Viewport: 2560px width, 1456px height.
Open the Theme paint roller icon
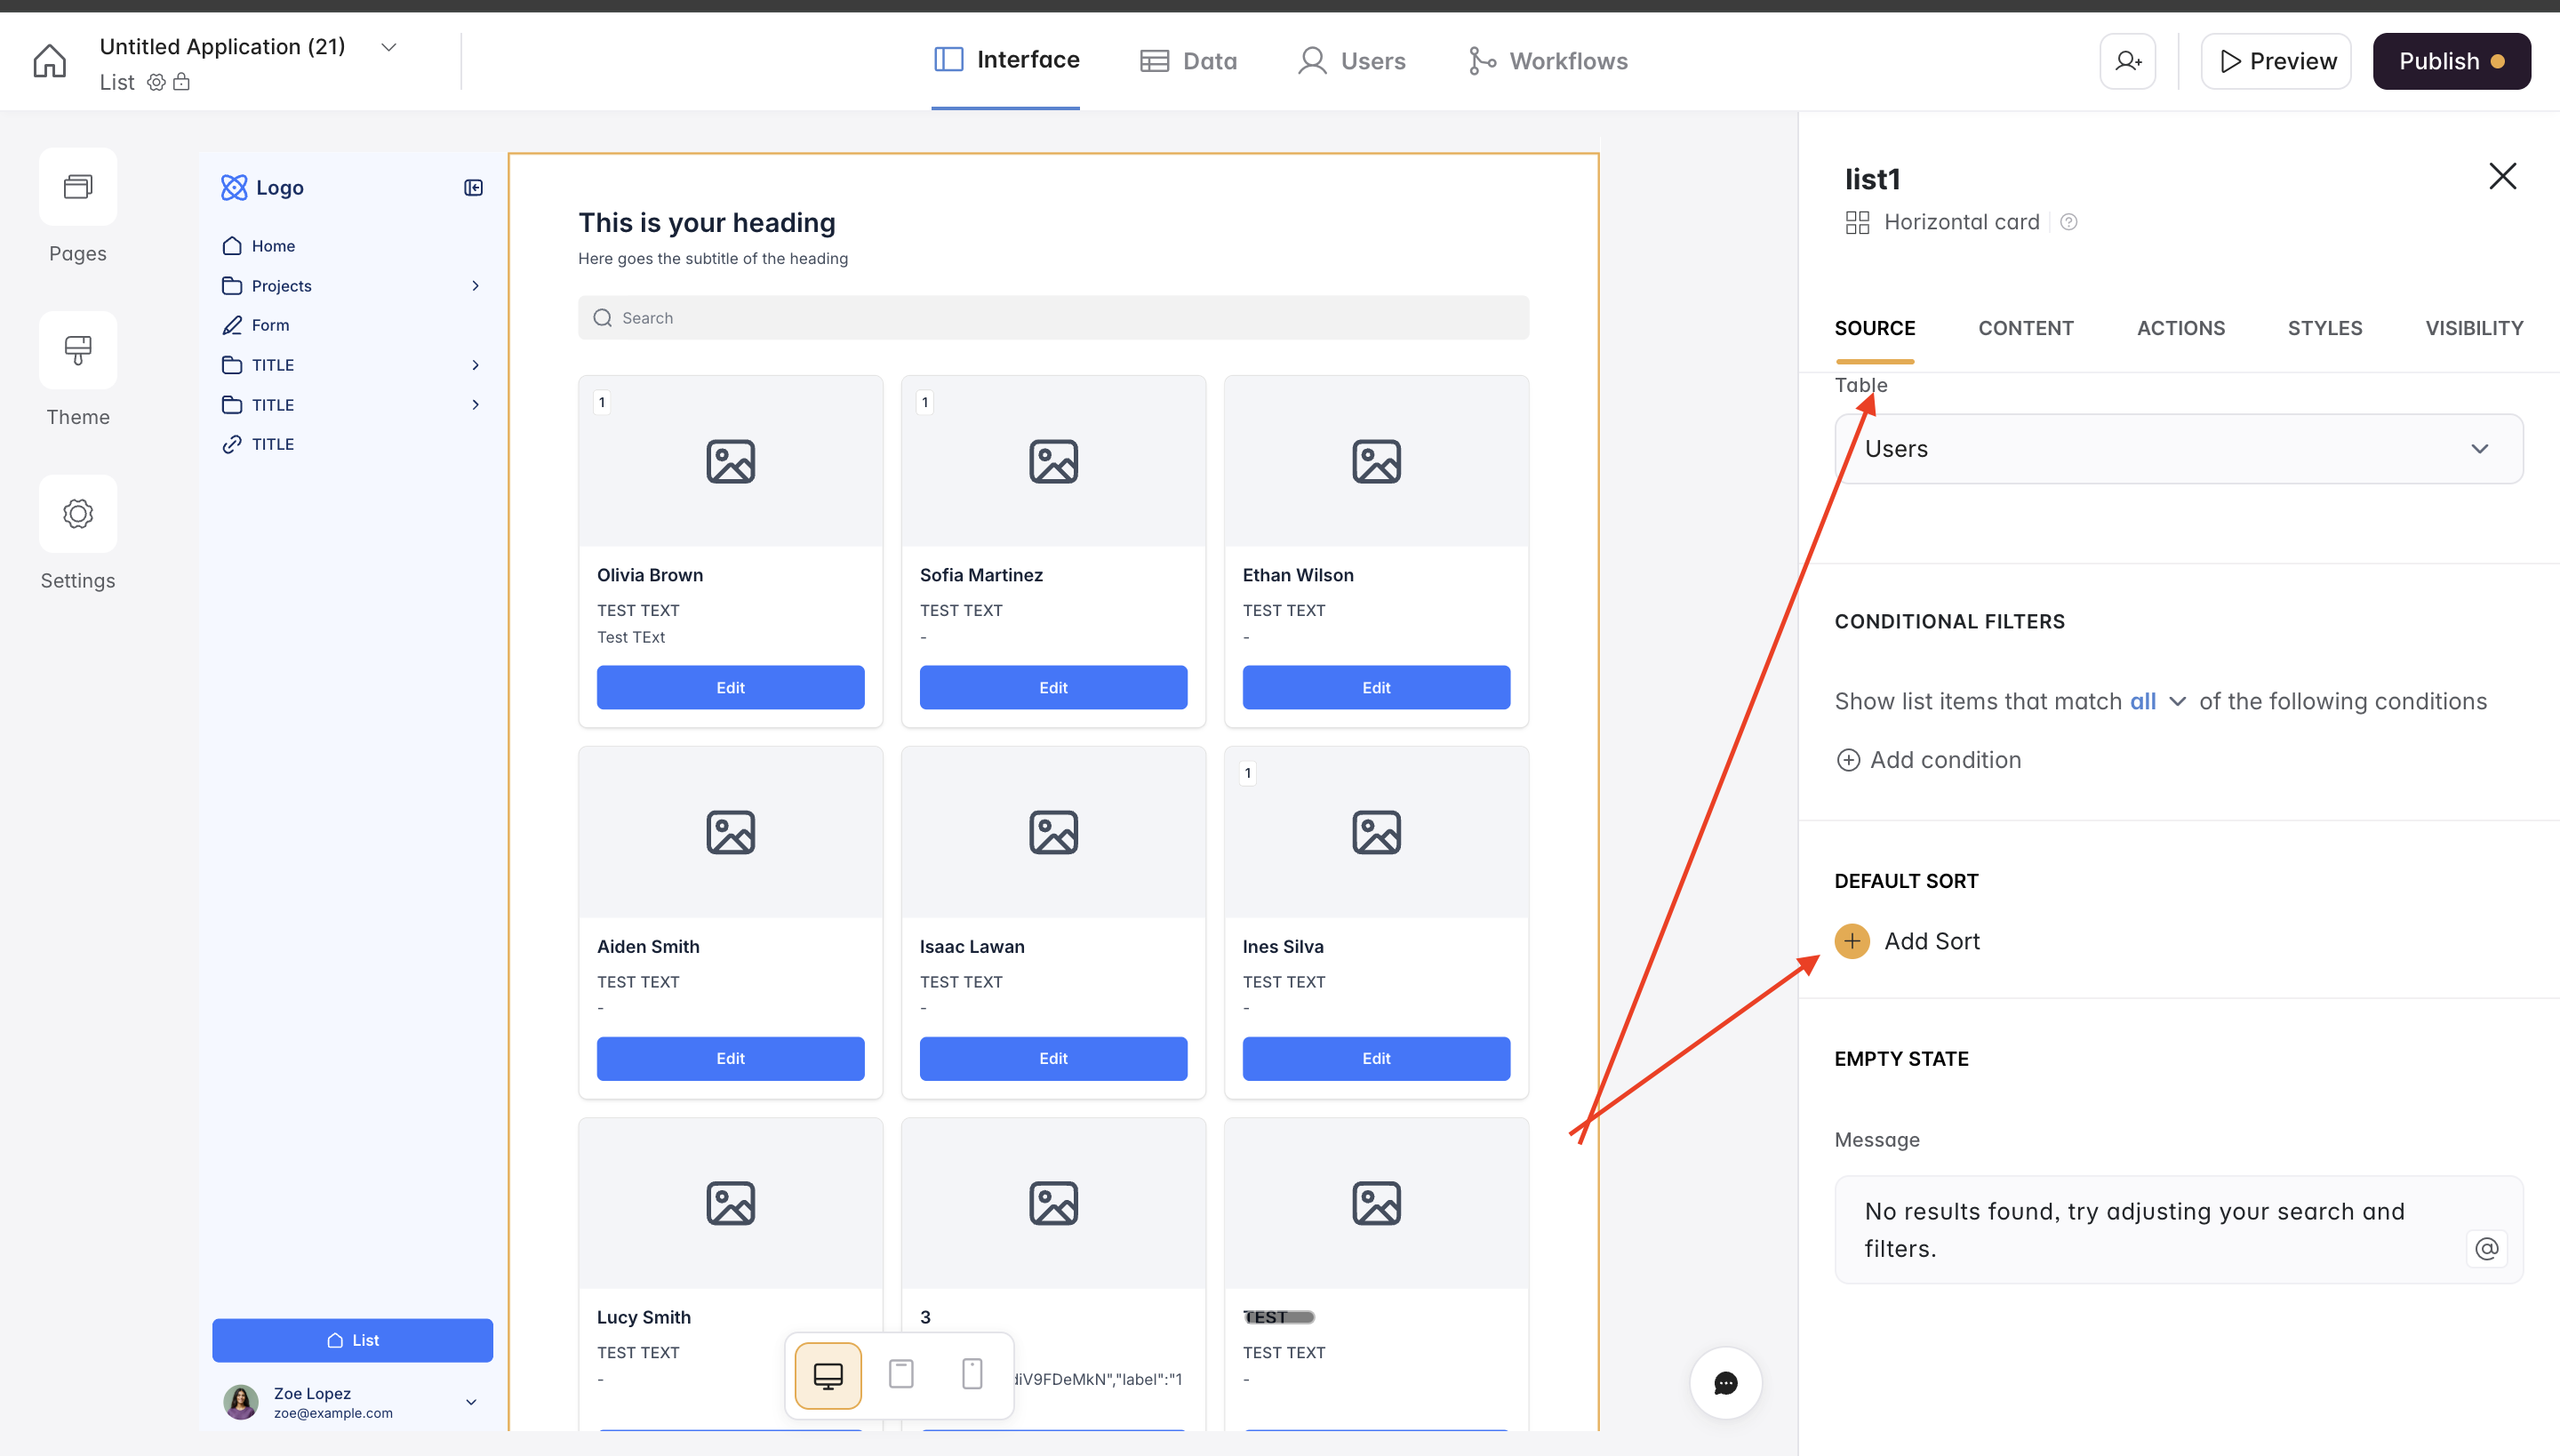point(78,350)
